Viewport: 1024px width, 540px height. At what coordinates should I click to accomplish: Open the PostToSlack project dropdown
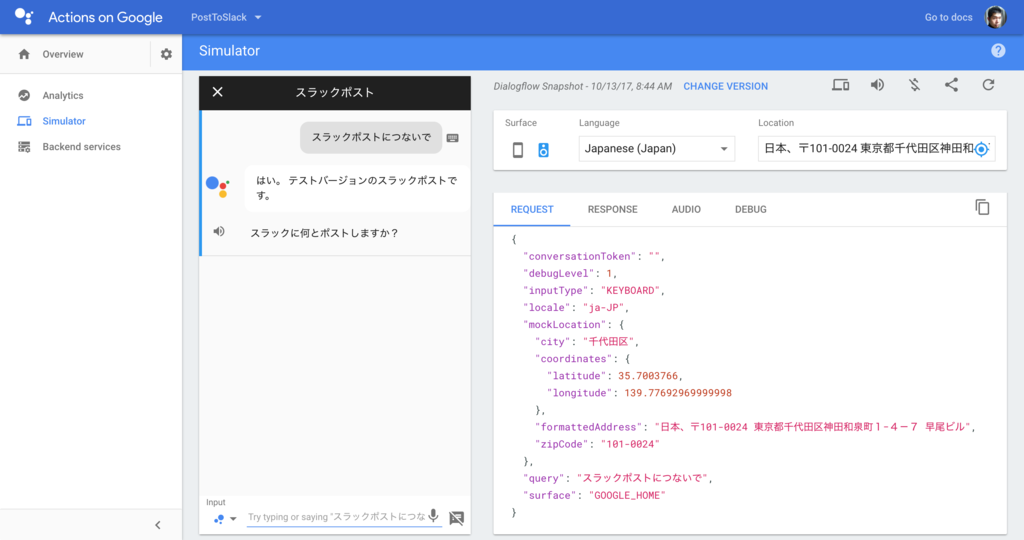226,18
